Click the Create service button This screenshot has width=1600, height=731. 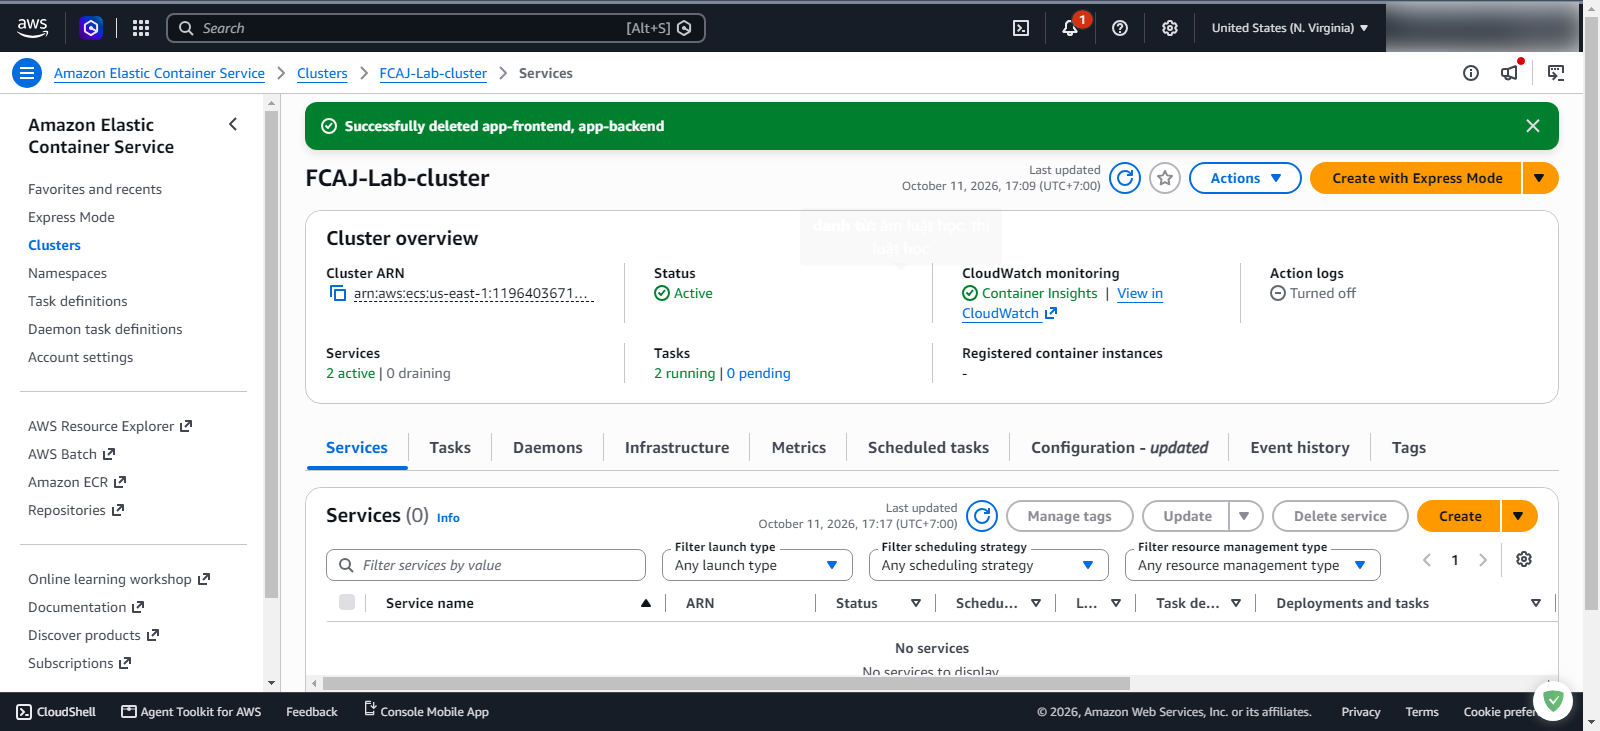[x=1460, y=516]
